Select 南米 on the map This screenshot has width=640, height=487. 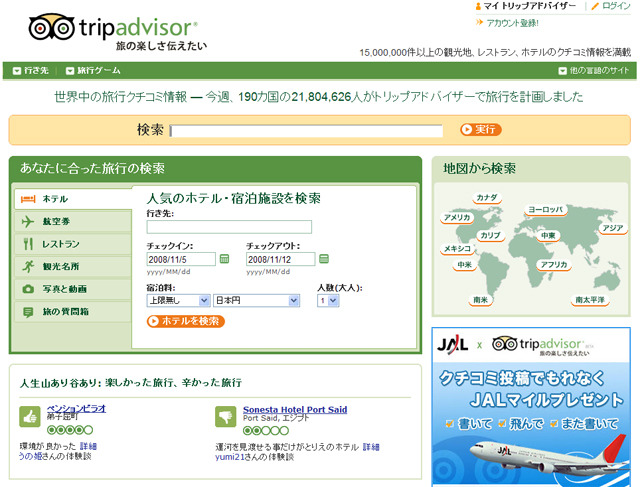pyautogui.click(x=480, y=300)
